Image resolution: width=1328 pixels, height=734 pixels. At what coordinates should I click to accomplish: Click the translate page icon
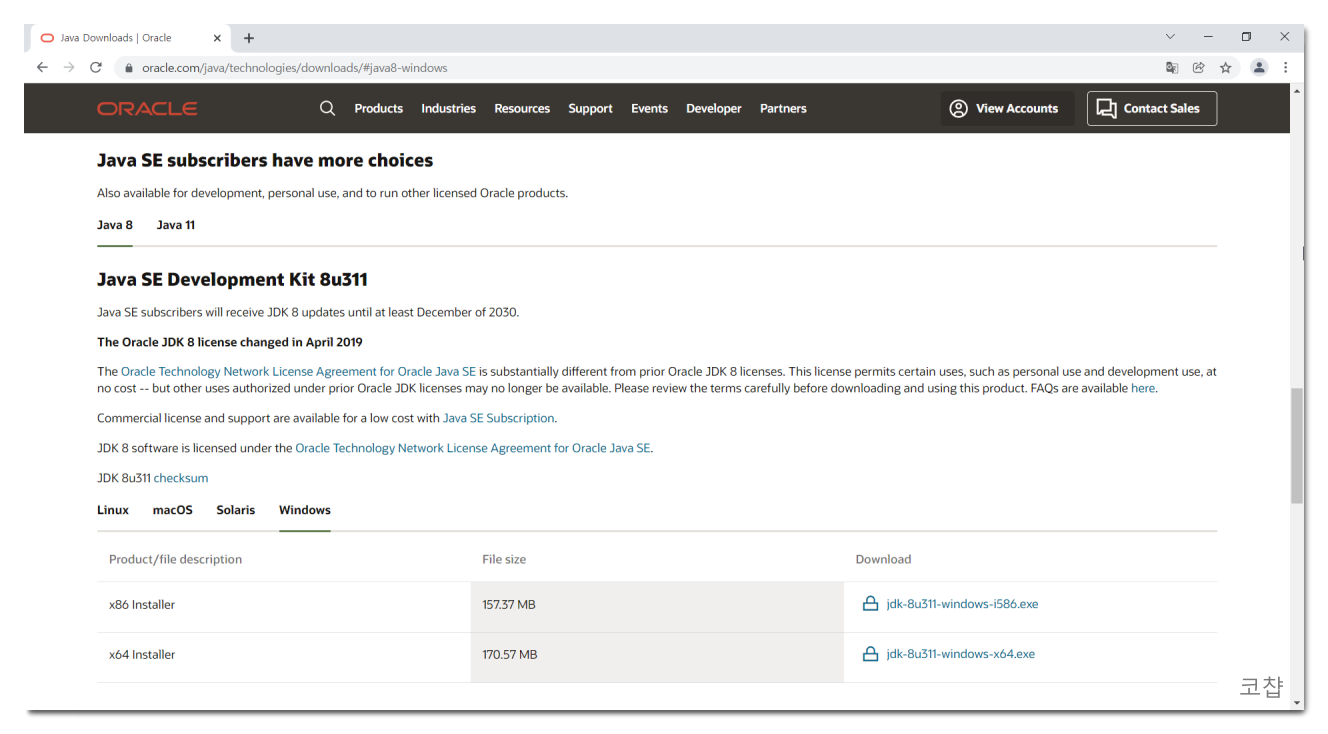tap(1172, 67)
